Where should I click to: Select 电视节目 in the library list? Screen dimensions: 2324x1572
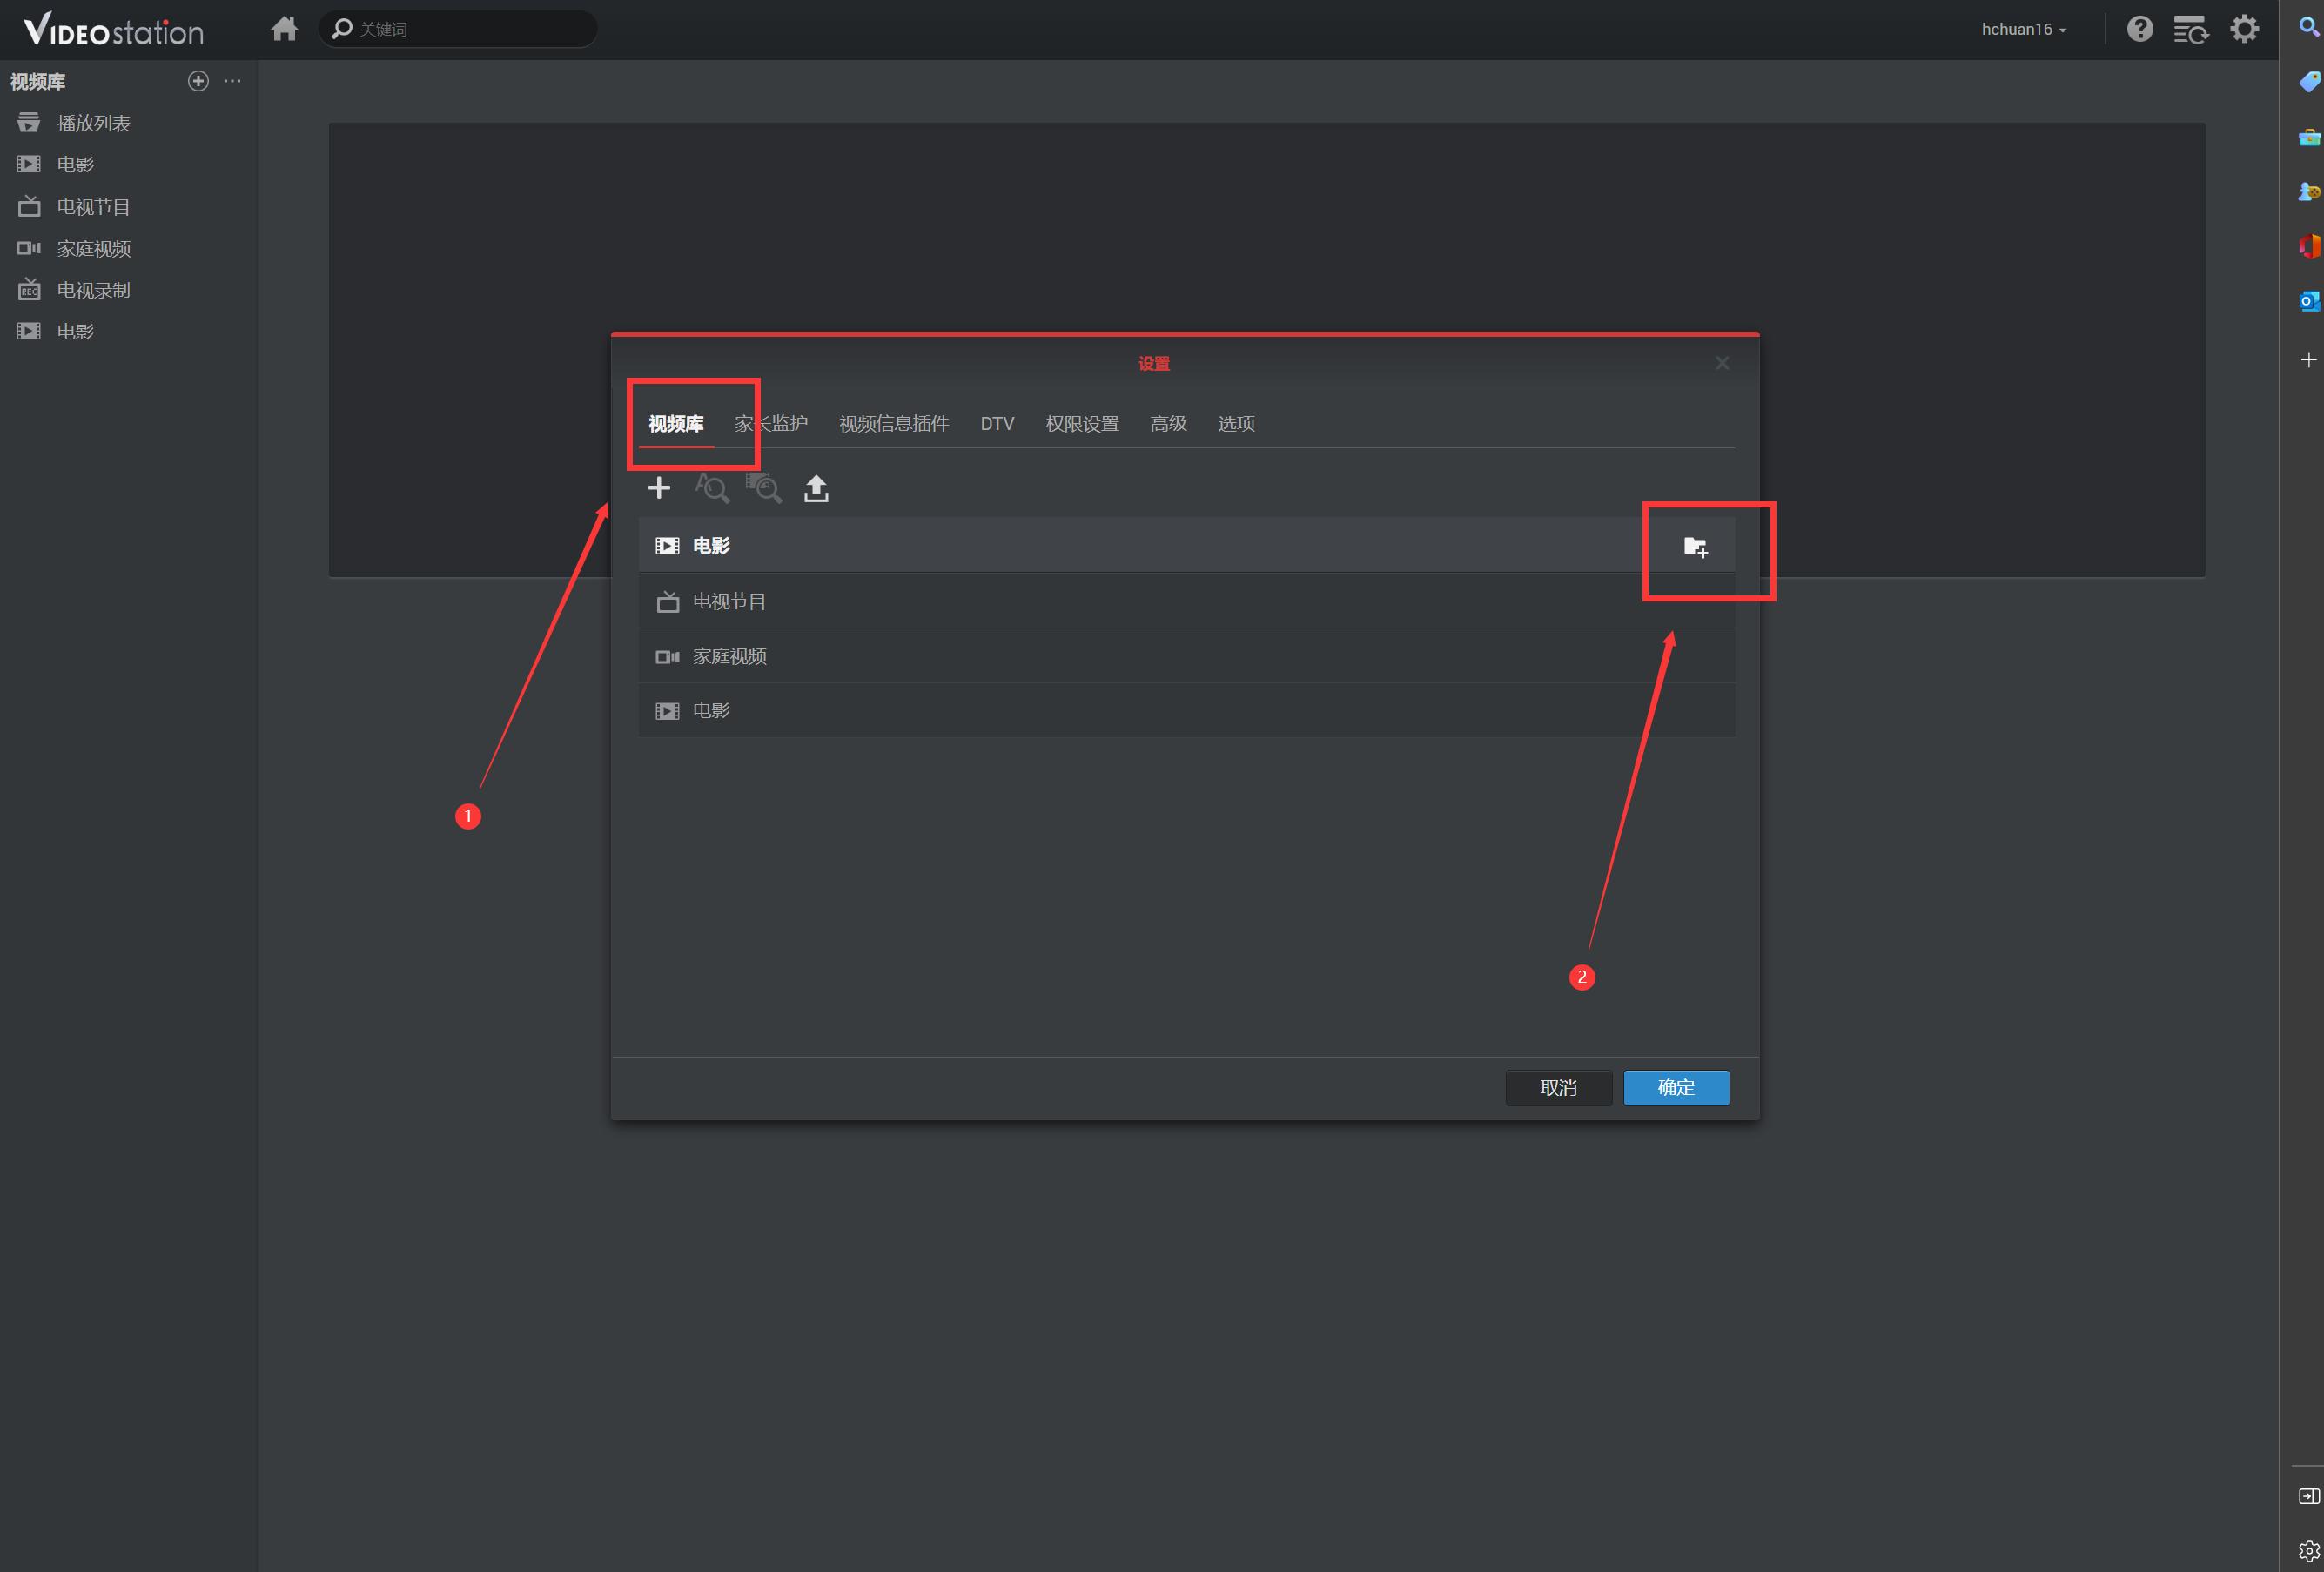[x=730, y=601]
